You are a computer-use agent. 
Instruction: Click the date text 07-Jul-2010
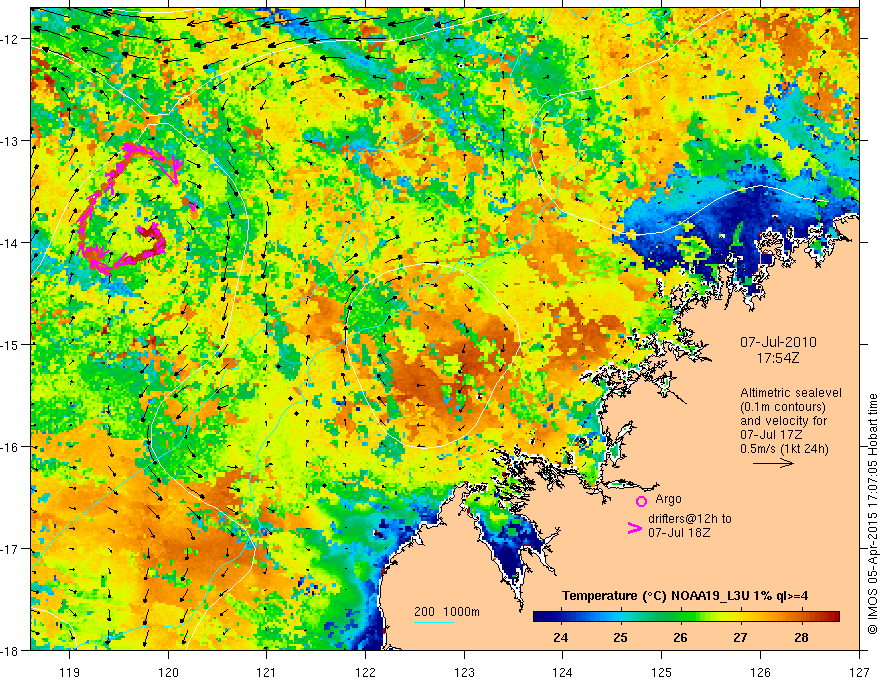coord(778,342)
